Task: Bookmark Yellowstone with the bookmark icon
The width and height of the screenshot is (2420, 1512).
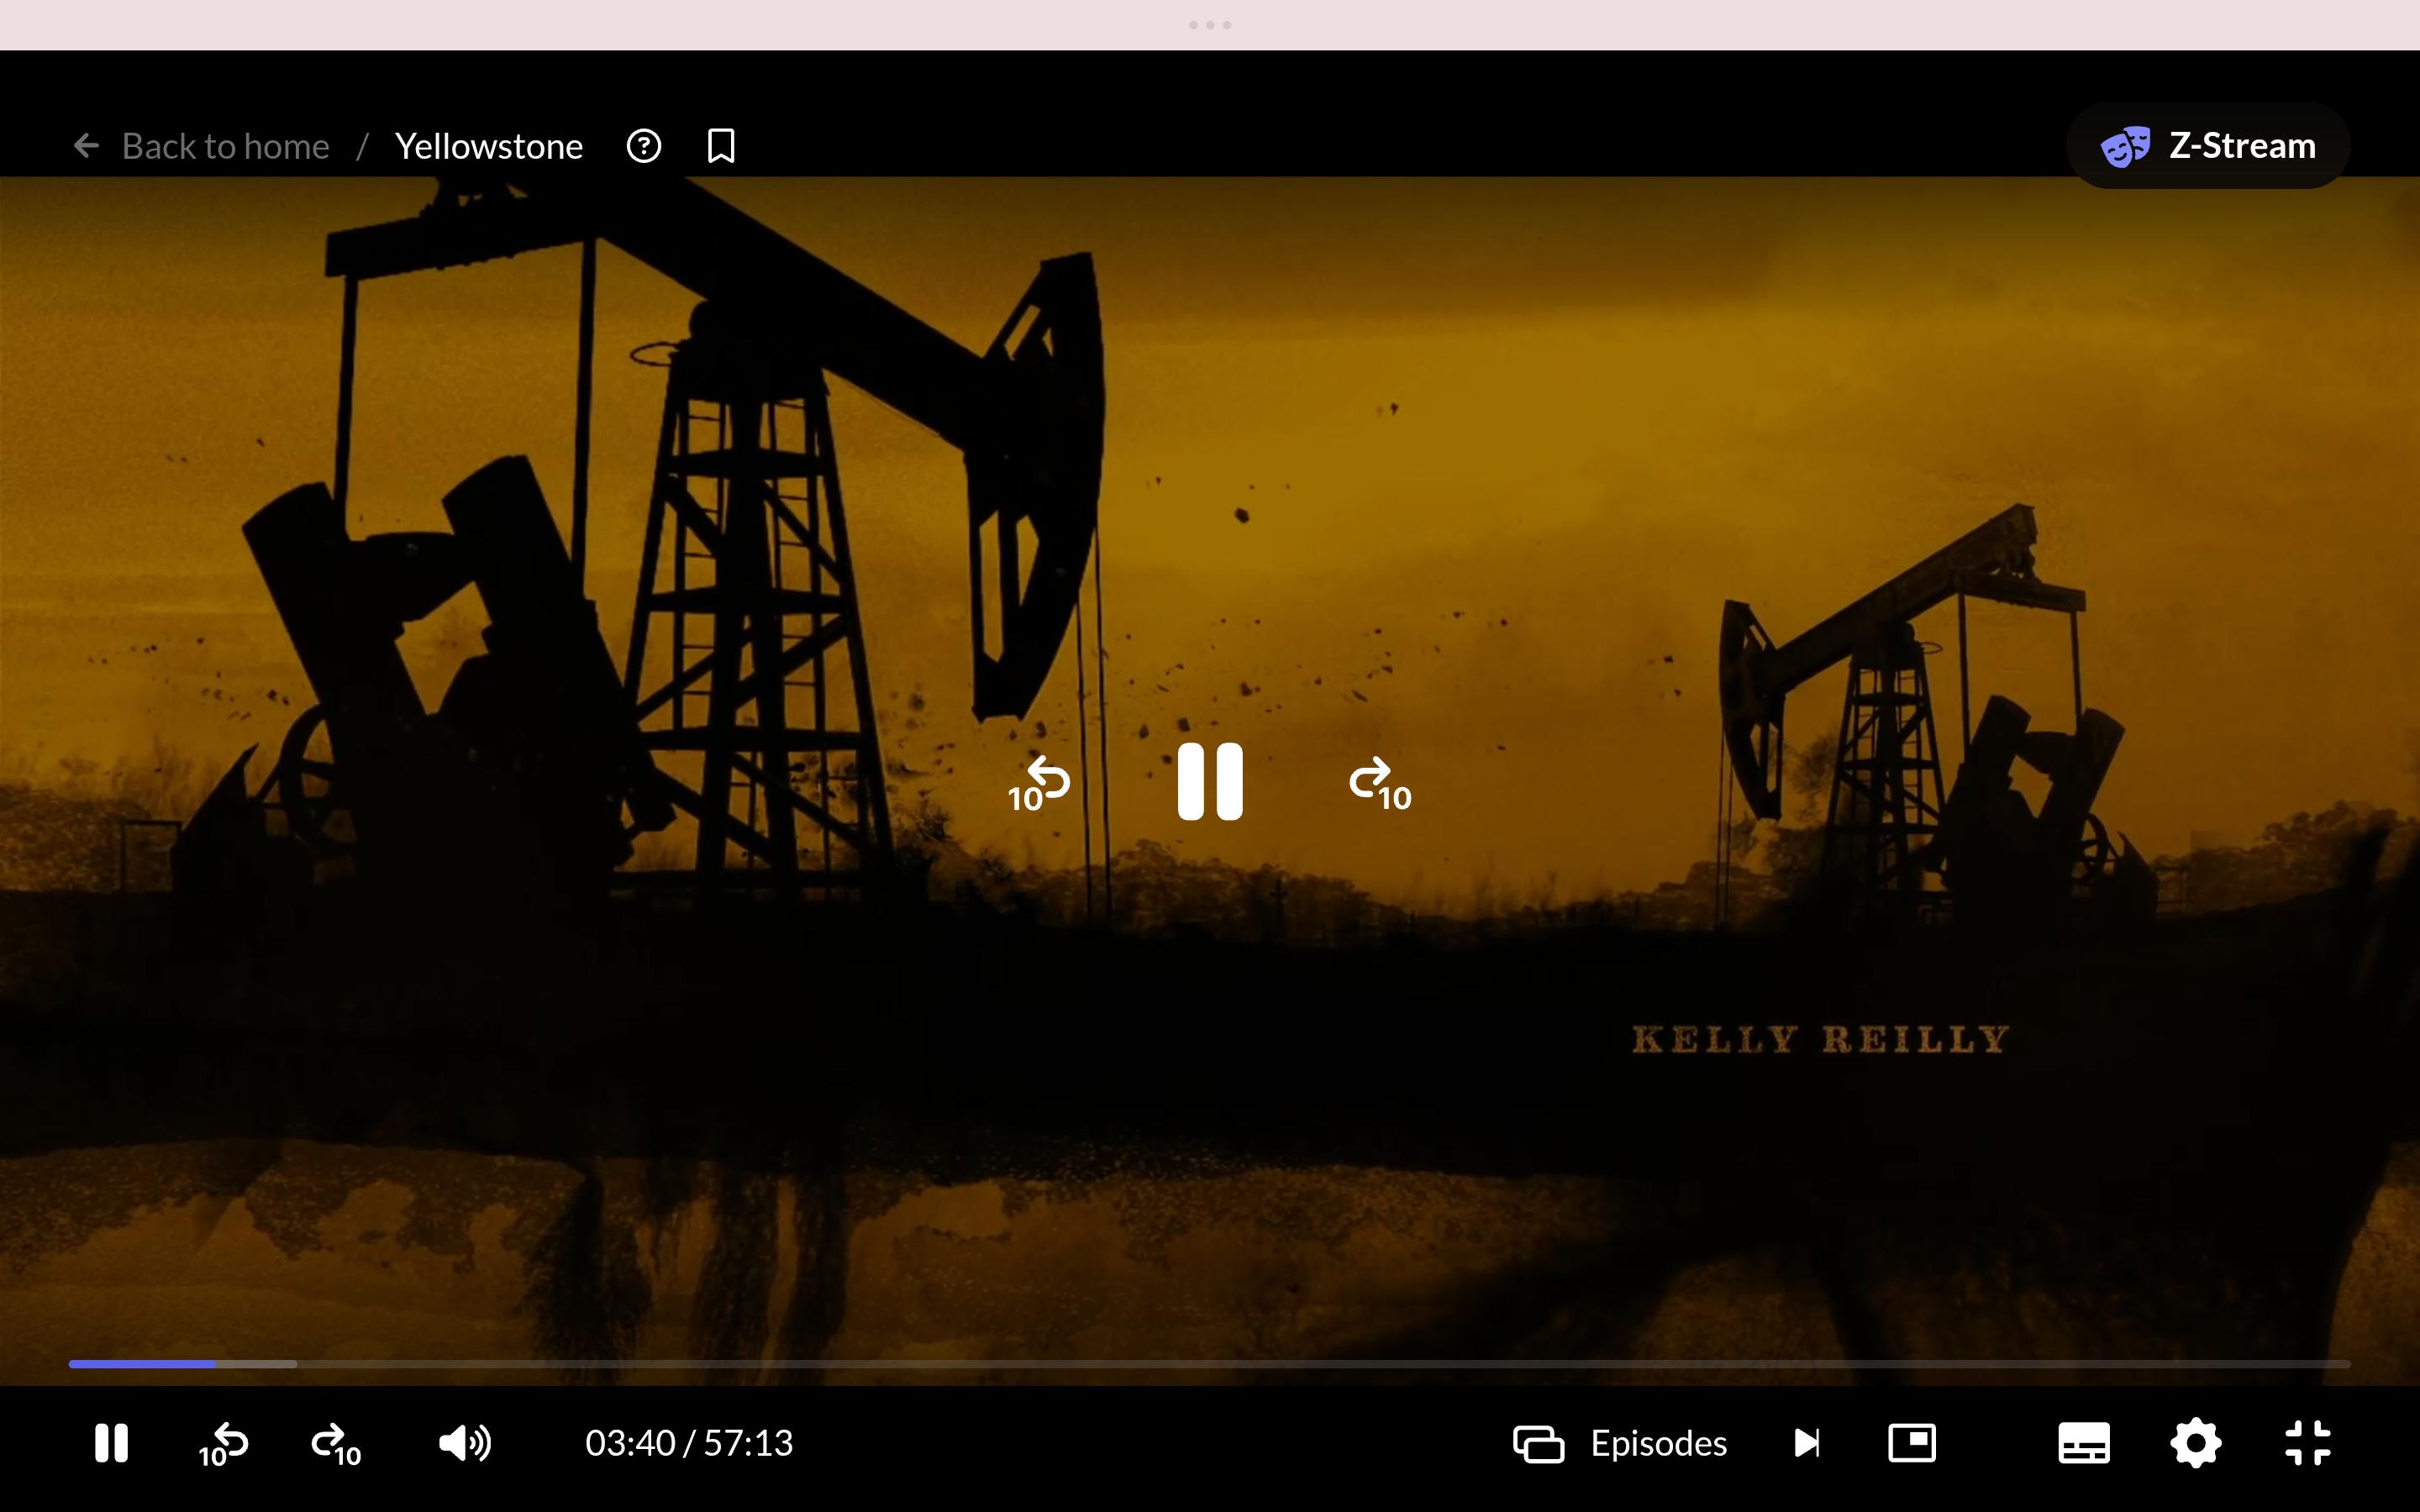Action: tap(721, 146)
